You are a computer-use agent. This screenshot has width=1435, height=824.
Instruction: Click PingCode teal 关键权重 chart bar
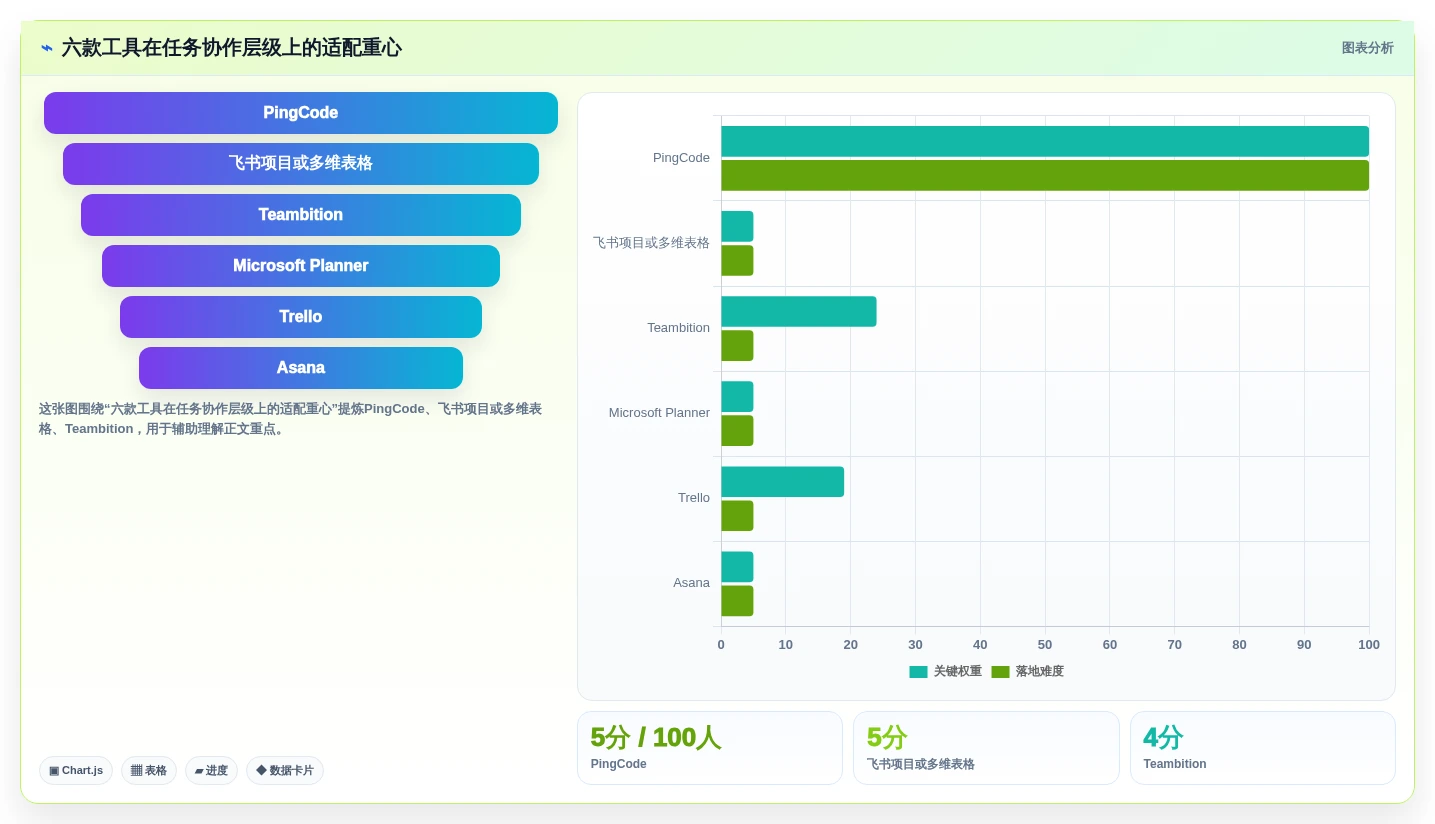tap(1045, 141)
